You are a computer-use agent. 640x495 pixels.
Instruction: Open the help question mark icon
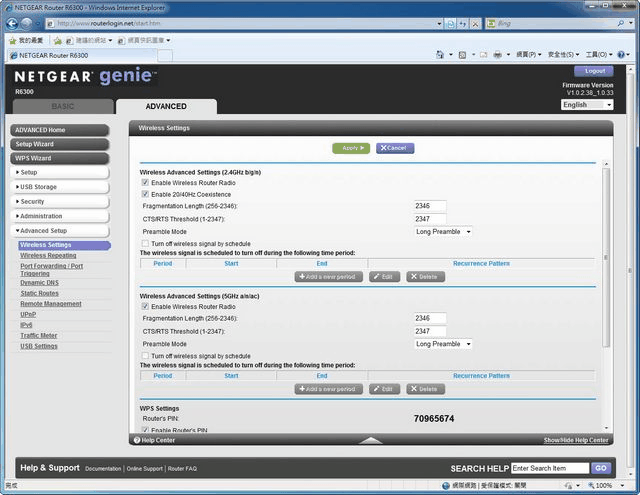click(621, 54)
